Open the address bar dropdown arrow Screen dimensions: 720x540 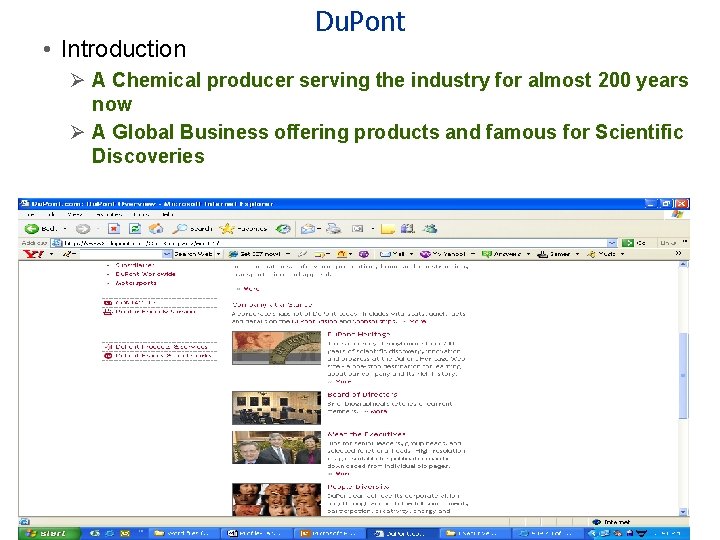612,243
